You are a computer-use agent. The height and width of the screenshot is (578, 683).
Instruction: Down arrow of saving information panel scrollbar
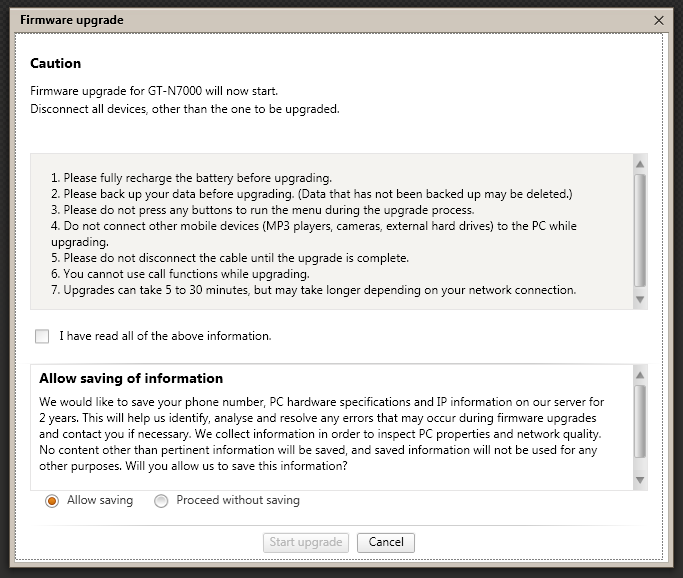tap(640, 481)
